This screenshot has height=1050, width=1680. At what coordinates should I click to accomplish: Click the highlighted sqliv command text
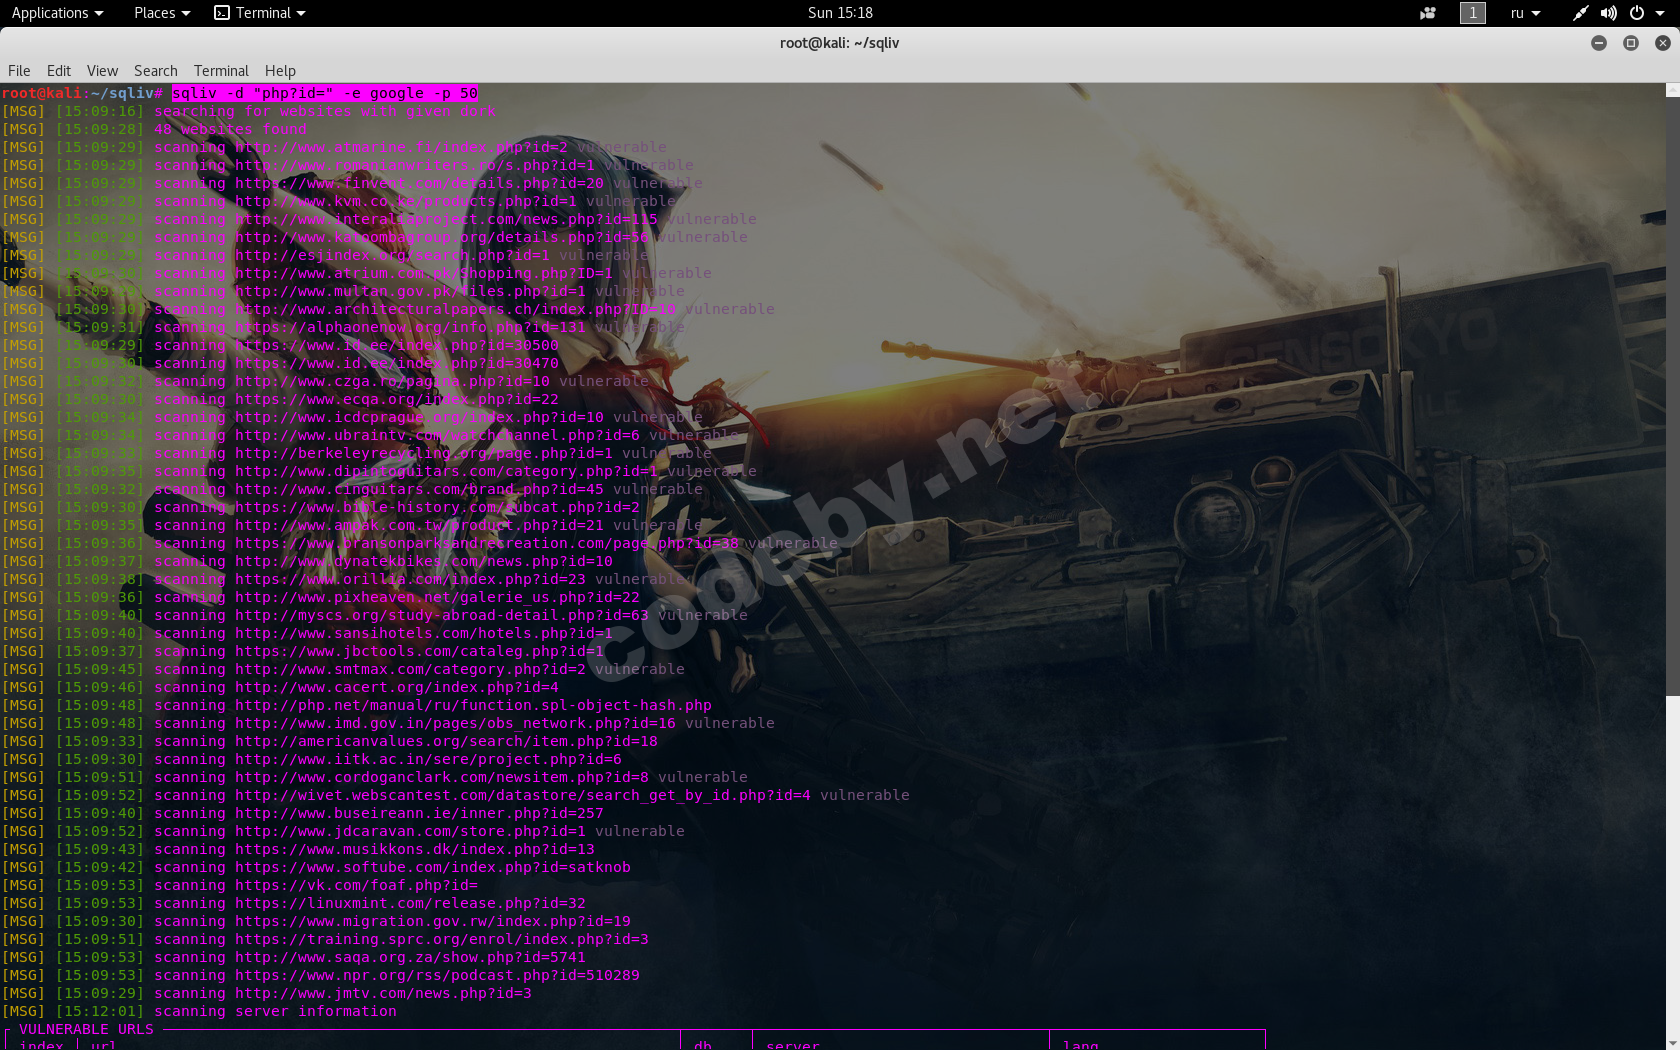tap(325, 93)
